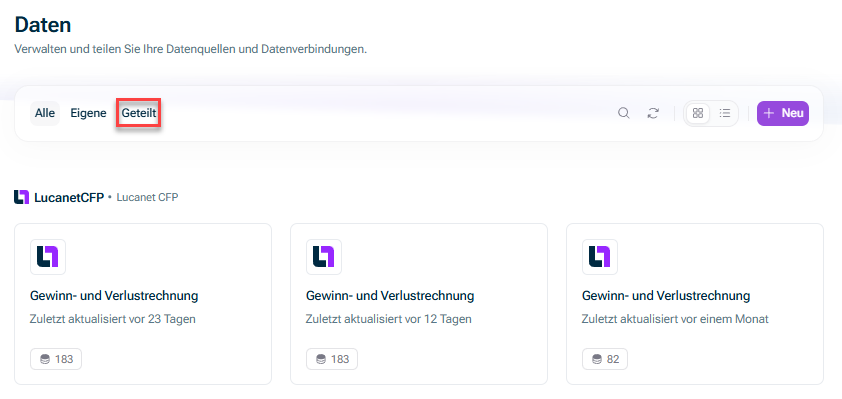Image resolution: width=842 pixels, height=399 pixels.
Task: Click the LucanetCFP group heading
Action: [69, 197]
